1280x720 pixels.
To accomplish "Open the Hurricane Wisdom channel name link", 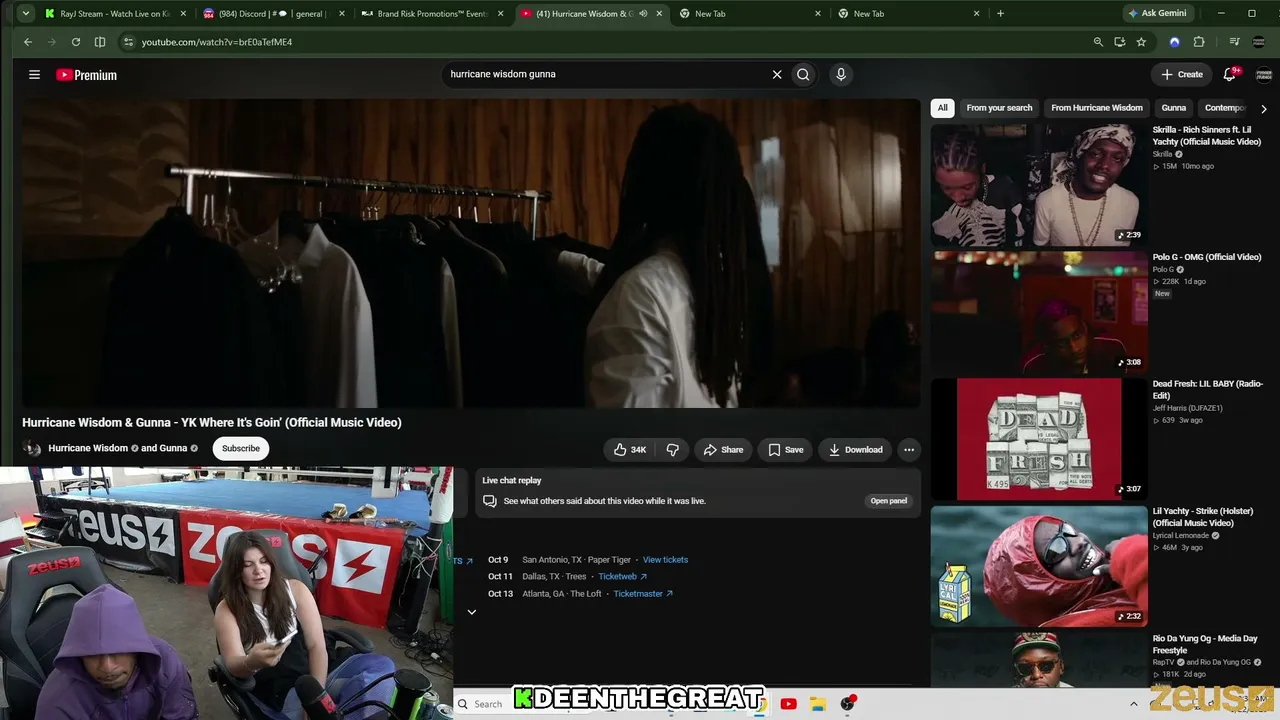I will coord(88,448).
